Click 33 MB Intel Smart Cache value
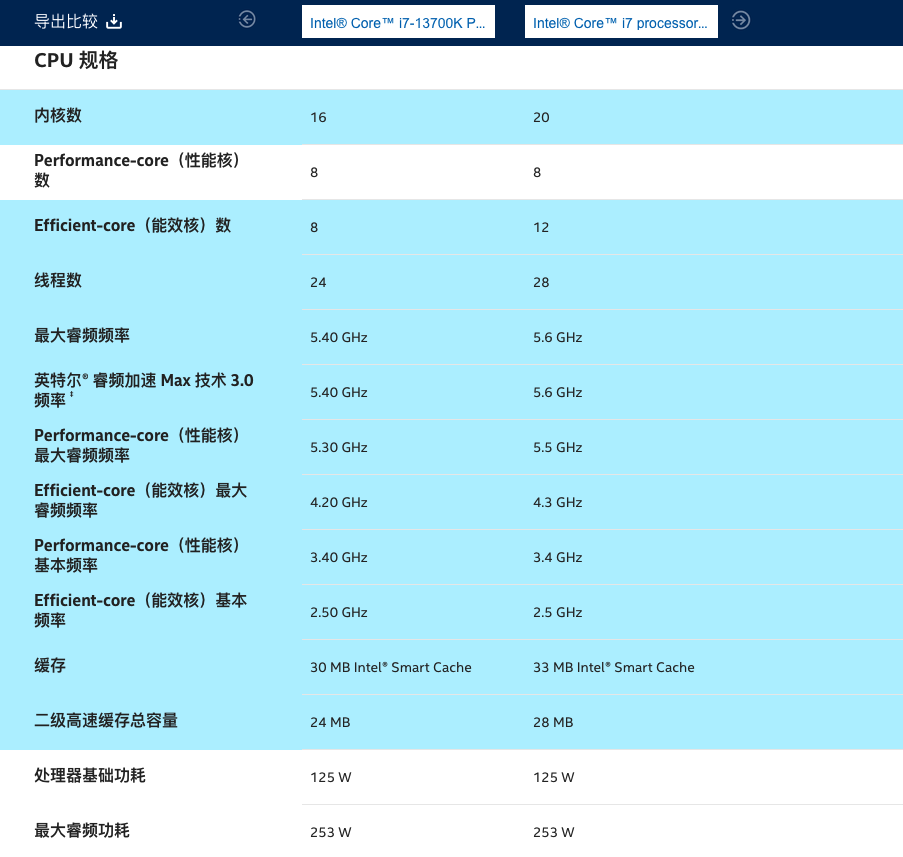903x857 pixels. [613, 667]
